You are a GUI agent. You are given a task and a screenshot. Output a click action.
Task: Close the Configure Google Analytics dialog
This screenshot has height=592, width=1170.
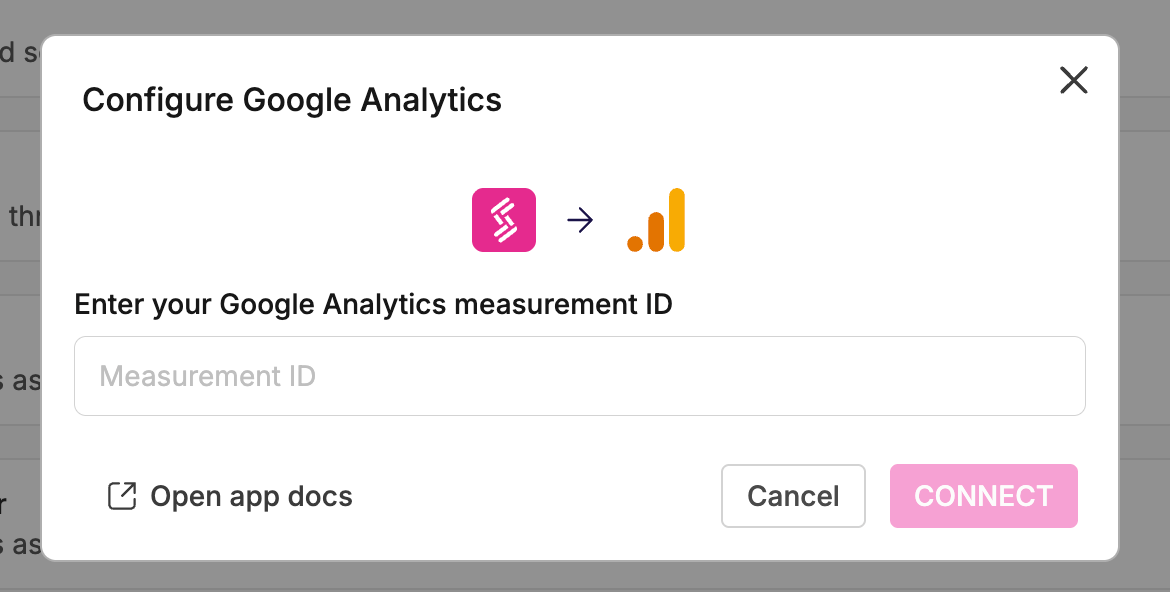pos(1073,80)
